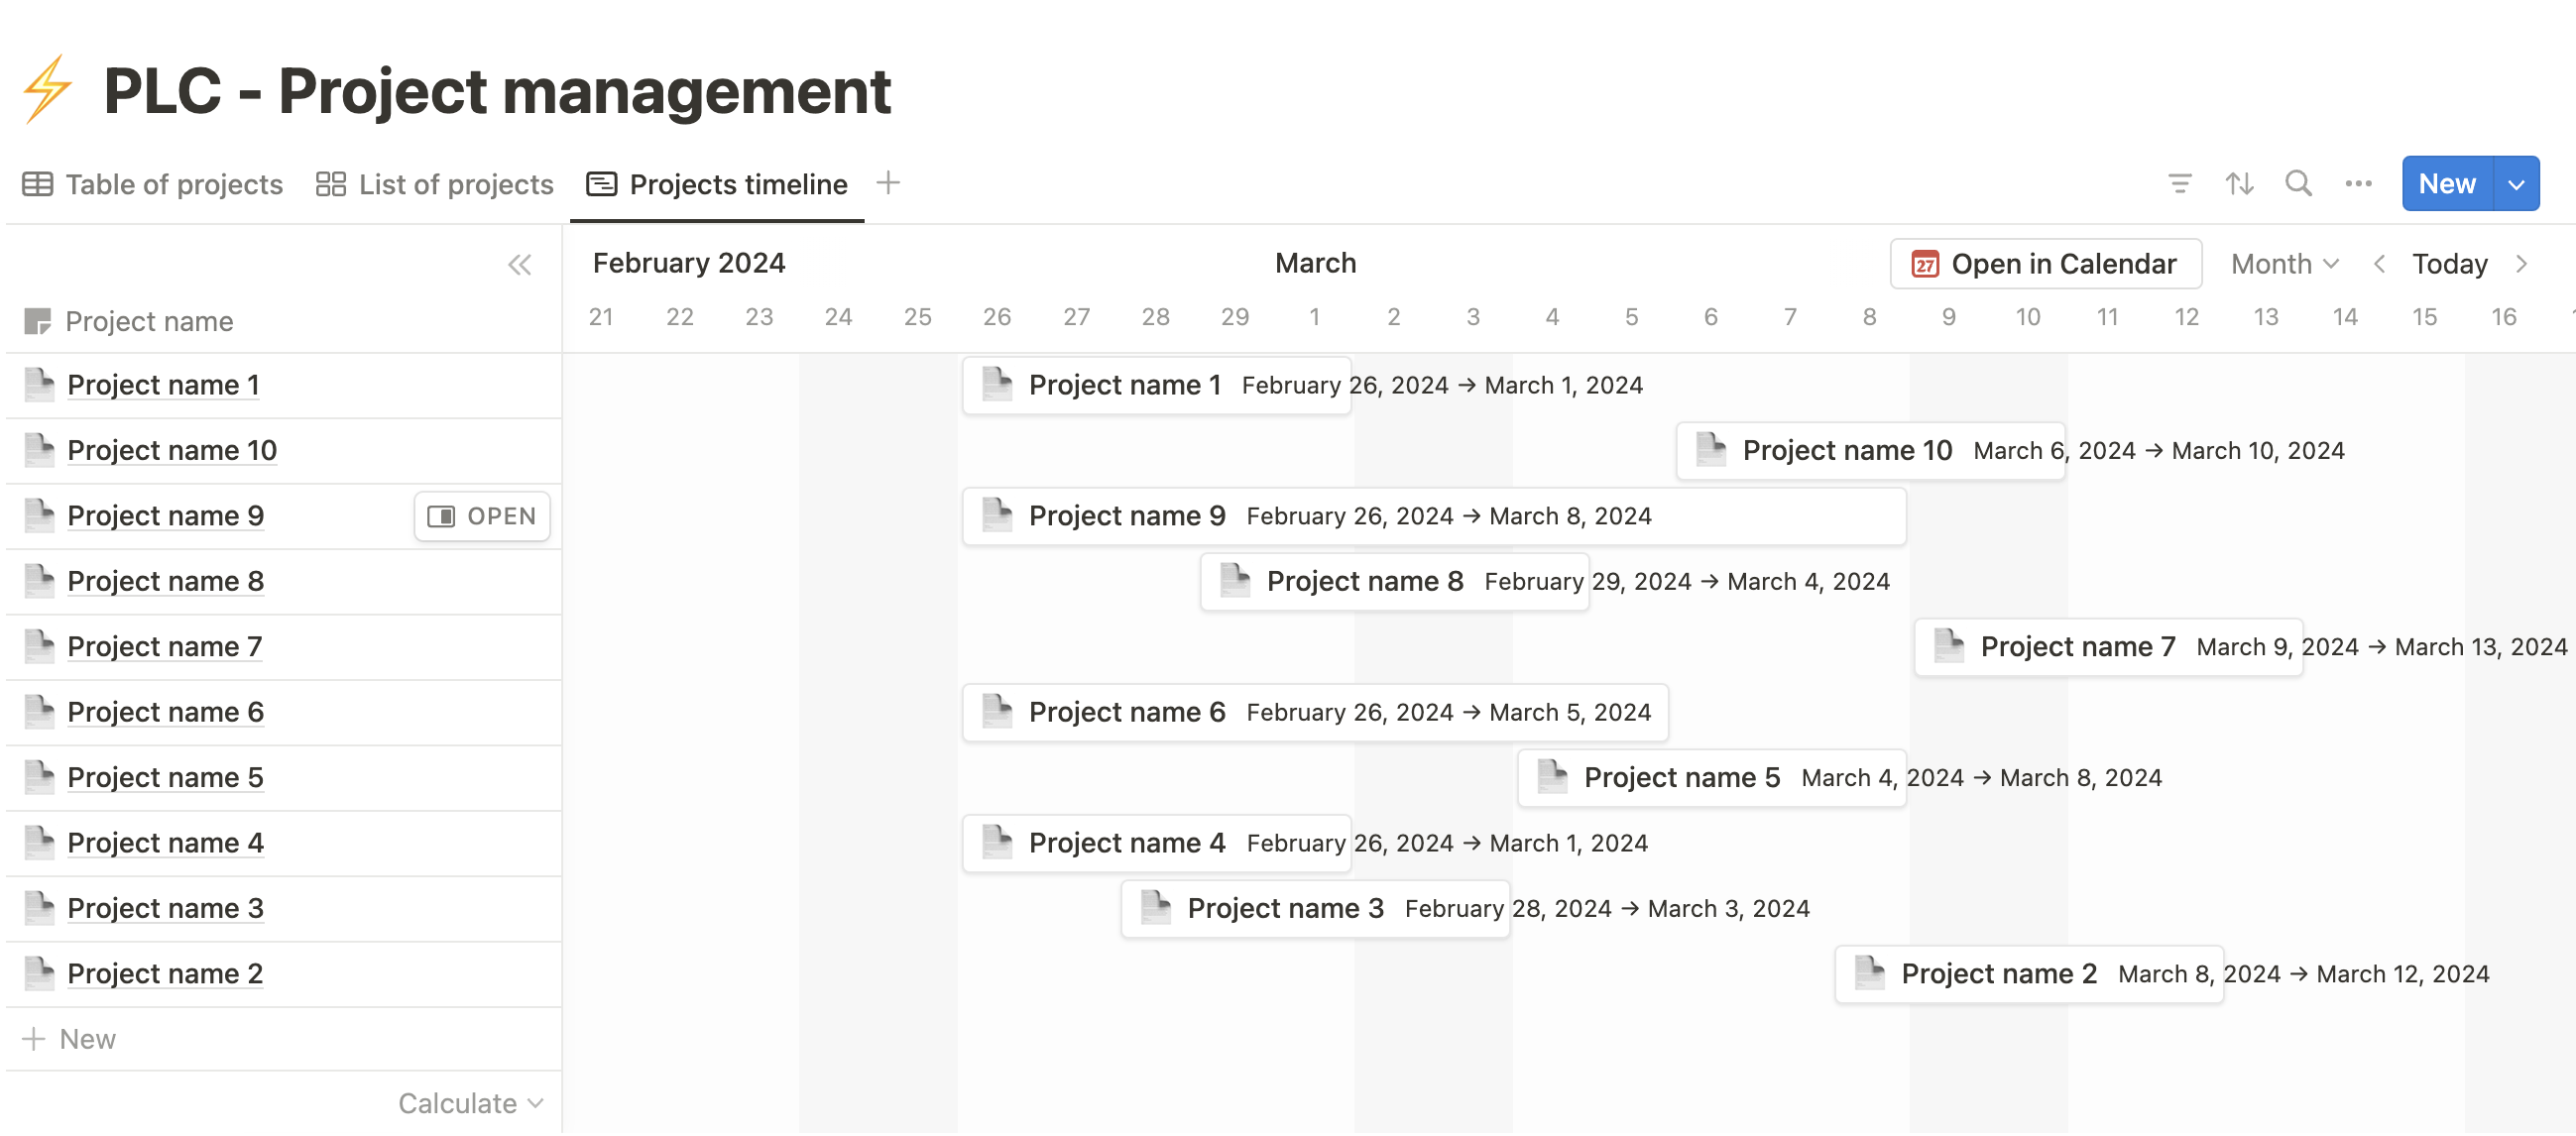The width and height of the screenshot is (2576, 1136).
Task: Open the sort arrows icon
Action: click(2239, 184)
